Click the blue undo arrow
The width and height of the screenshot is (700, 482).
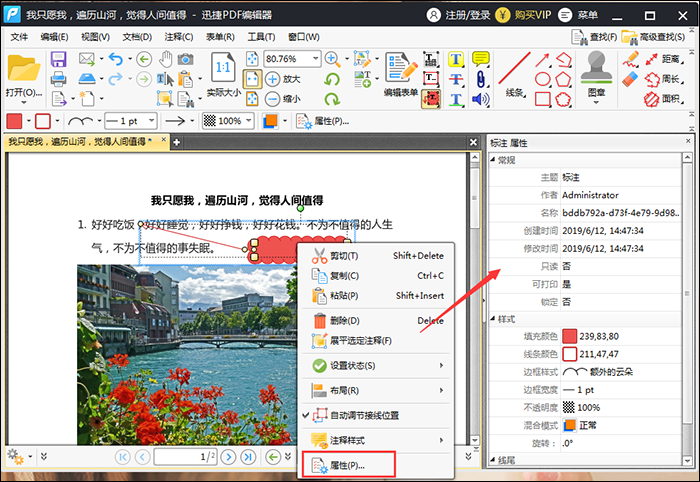click(116, 59)
